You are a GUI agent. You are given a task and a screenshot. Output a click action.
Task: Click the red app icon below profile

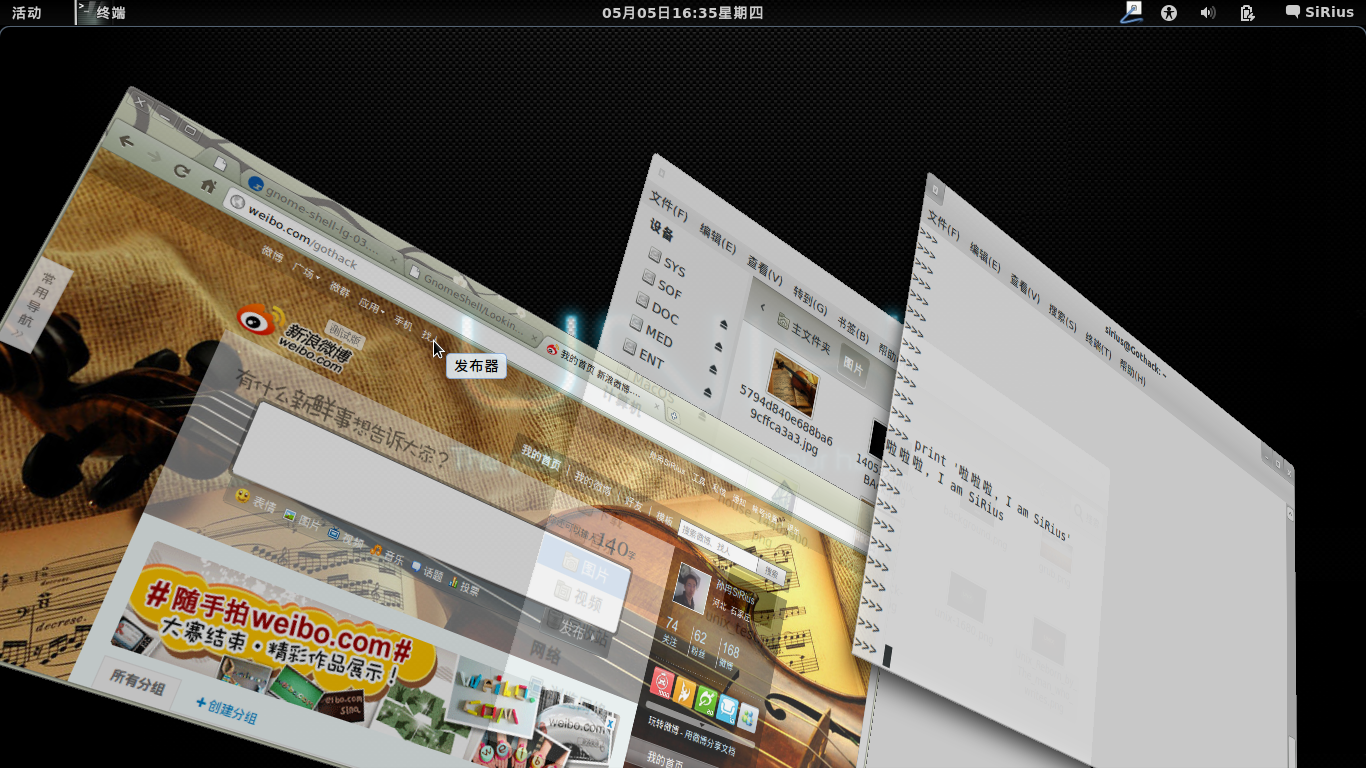tap(662, 682)
